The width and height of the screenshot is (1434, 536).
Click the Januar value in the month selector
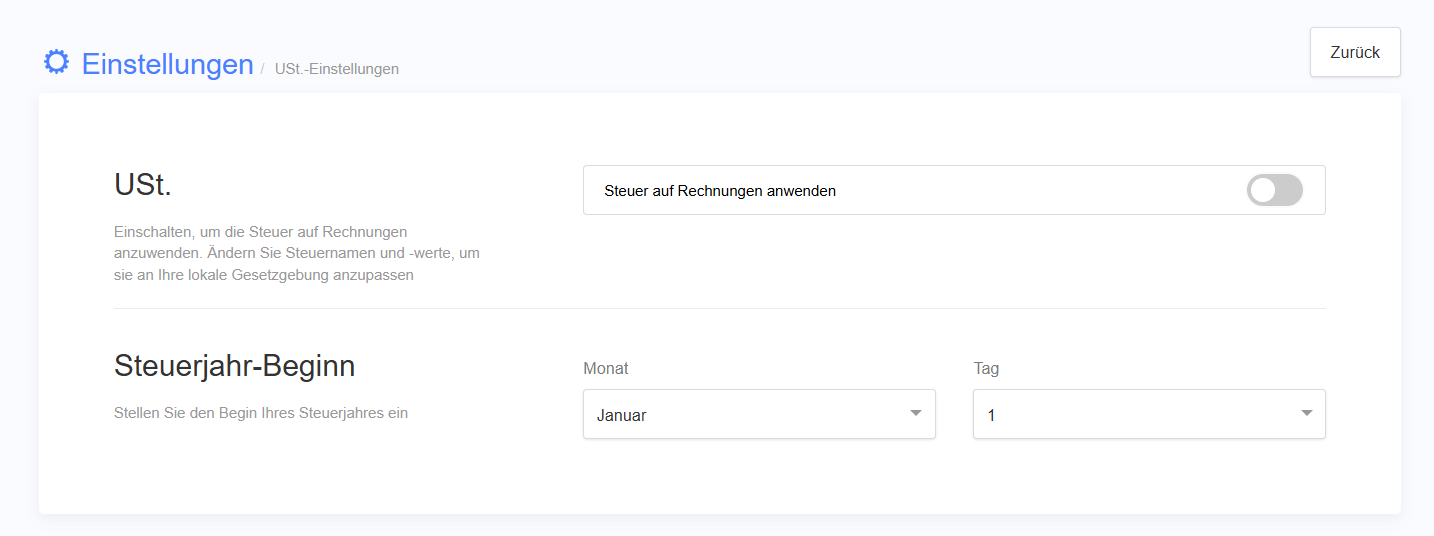[x=622, y=415]
